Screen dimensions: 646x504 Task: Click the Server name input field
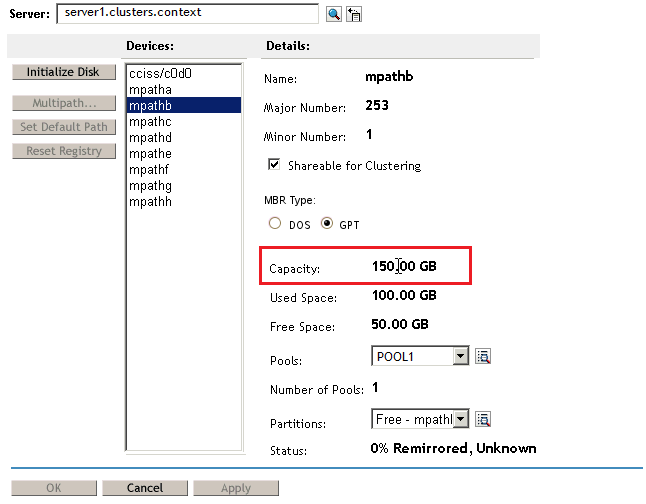click(x=187, y=13)
